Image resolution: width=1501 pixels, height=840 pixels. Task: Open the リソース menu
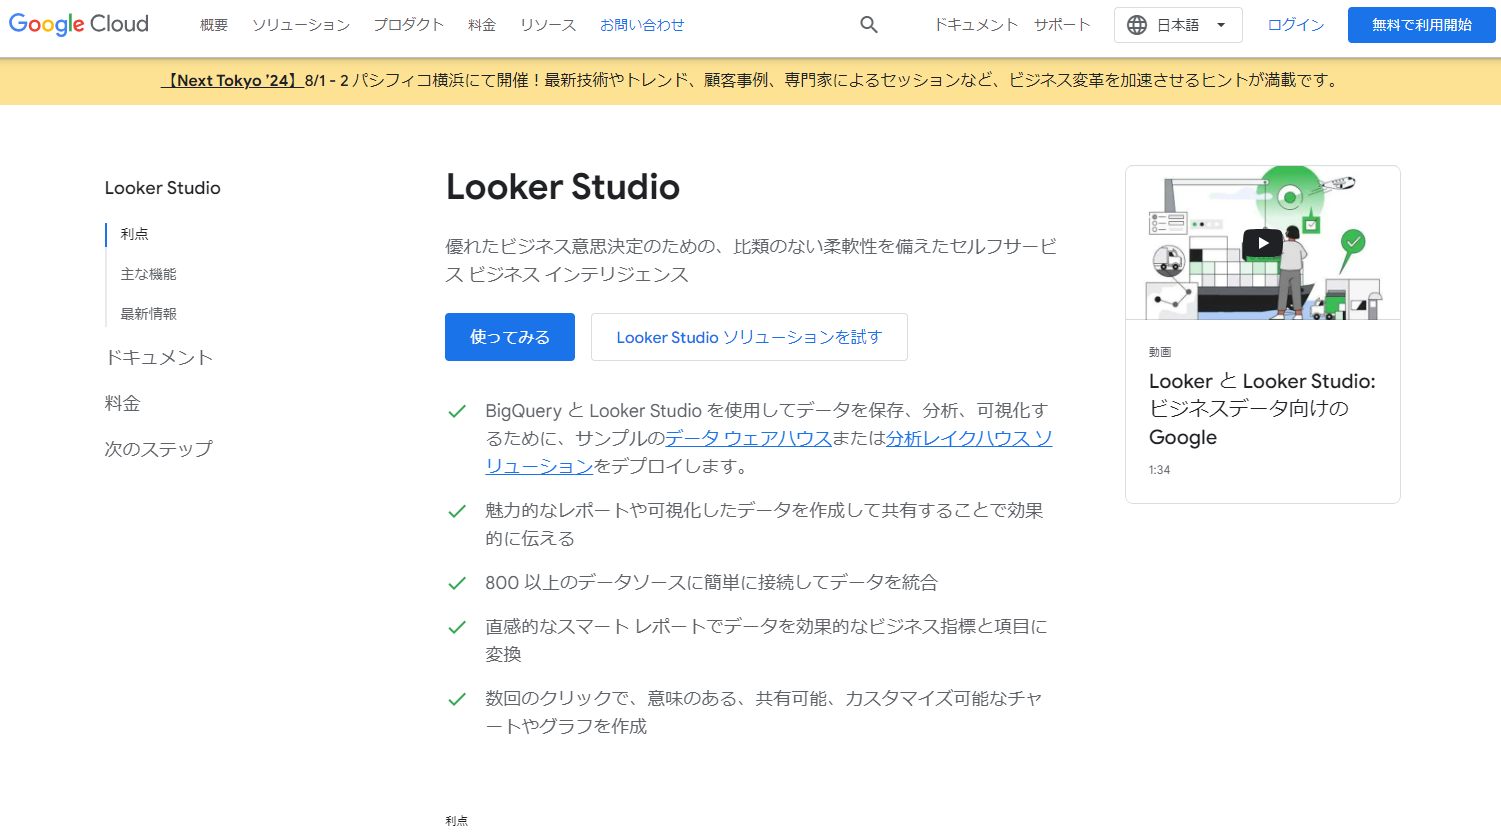548,25
